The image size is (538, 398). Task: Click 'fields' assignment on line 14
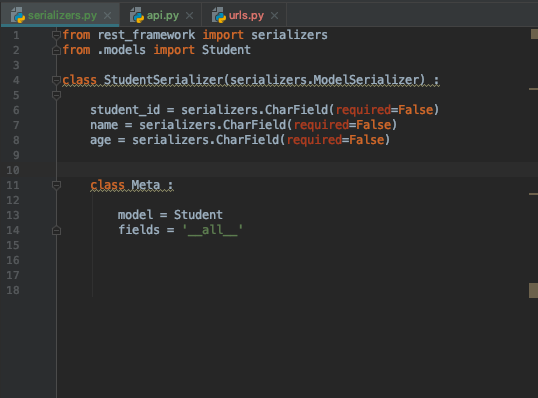click(139, 230)
